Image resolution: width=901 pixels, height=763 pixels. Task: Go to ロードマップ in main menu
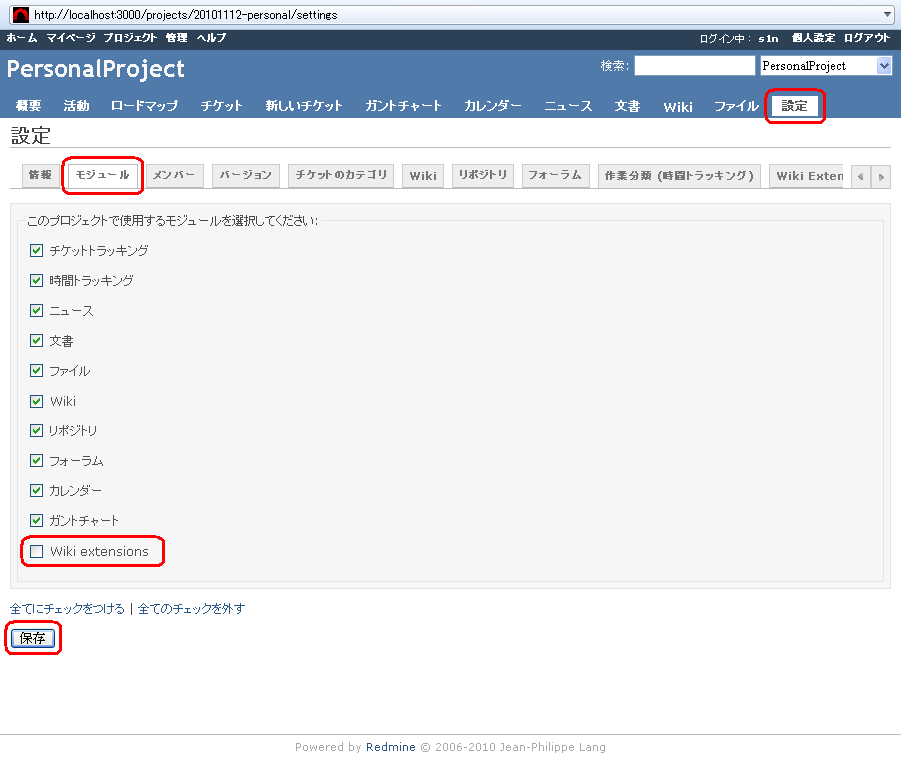144,106
